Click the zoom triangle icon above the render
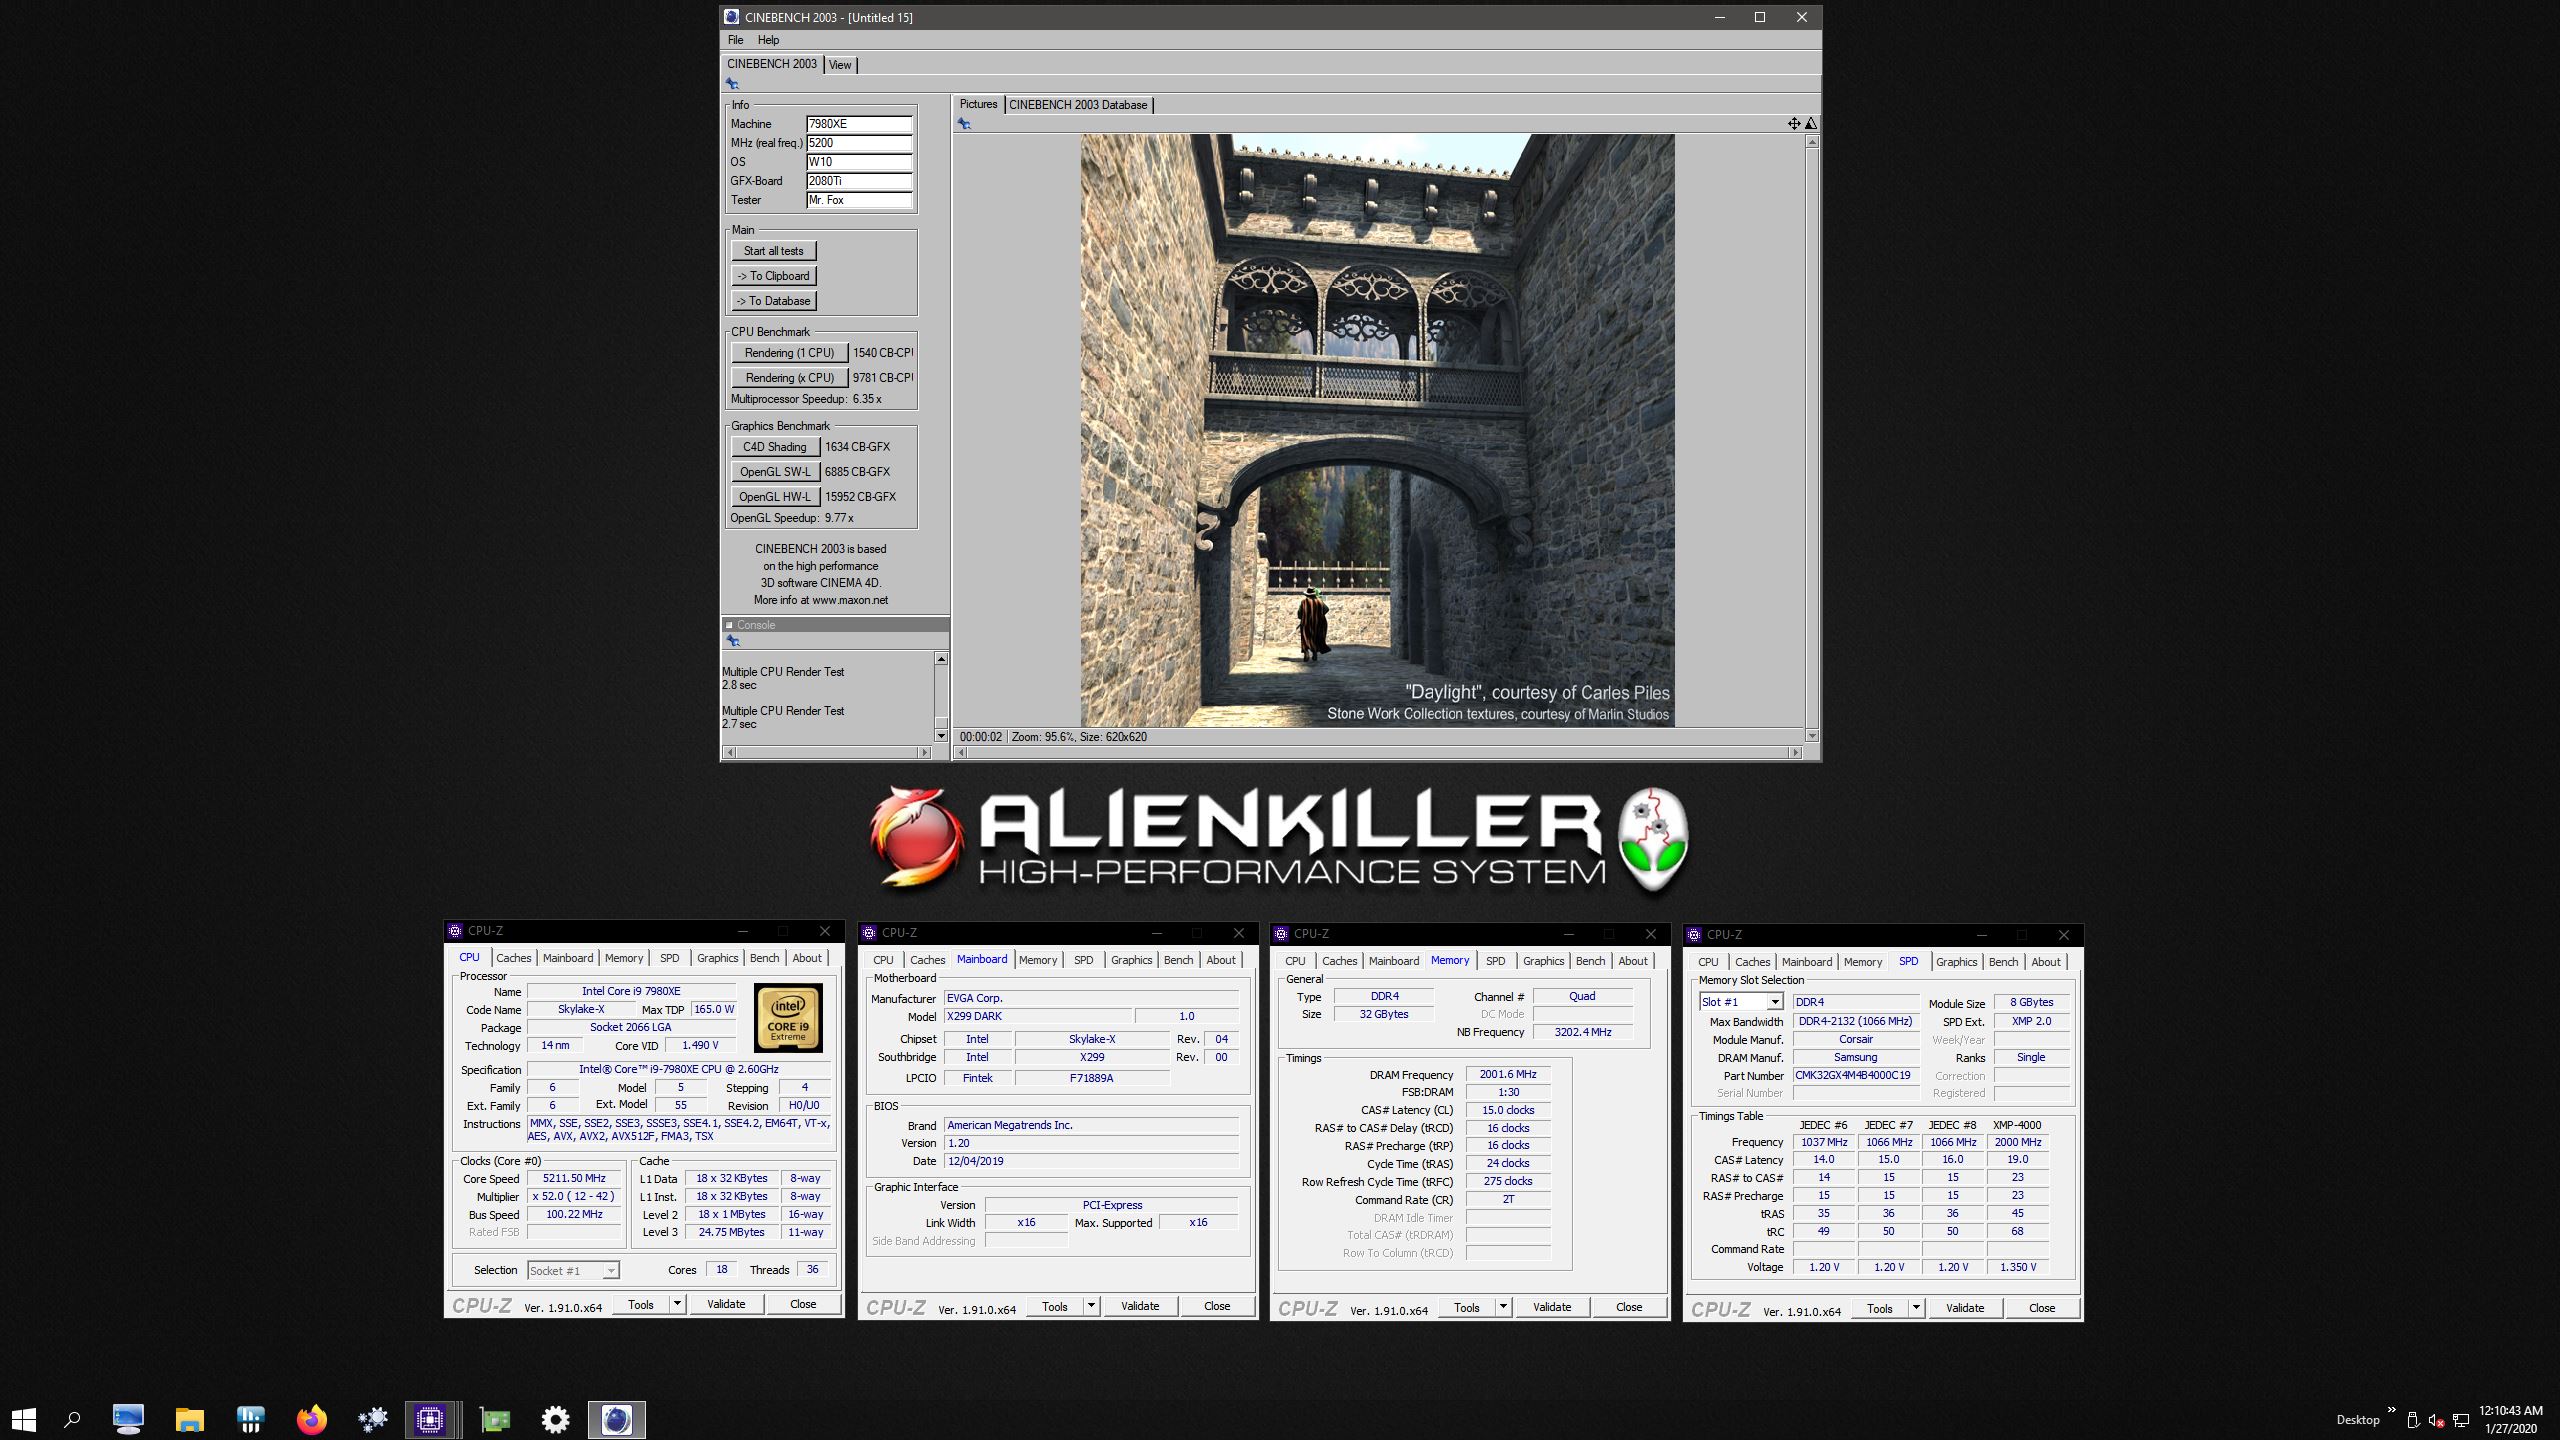The width and height of the screenshot is (2560, 1440). click(1811, 124)
